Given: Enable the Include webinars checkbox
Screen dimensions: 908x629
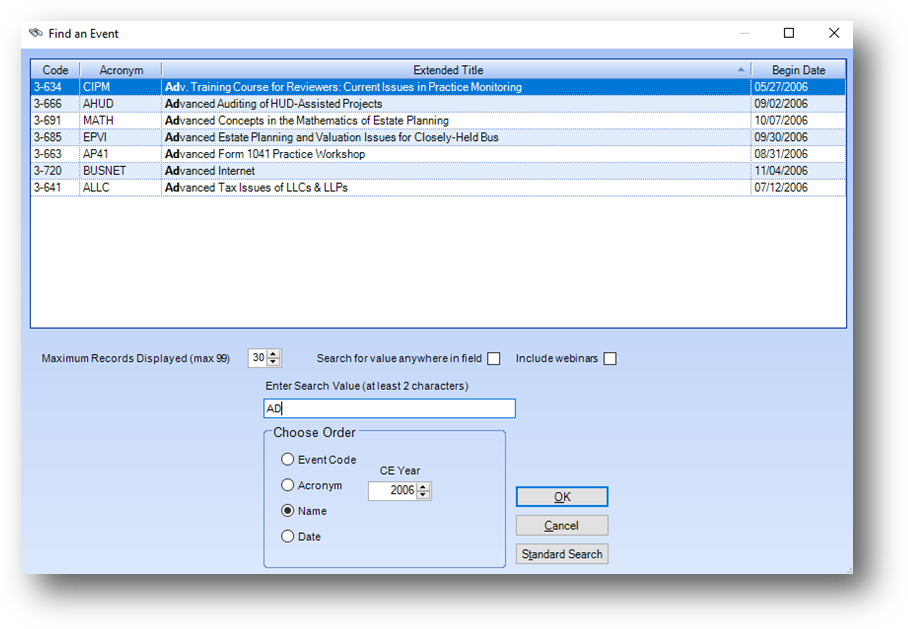Looking at the screenshot, I should click(x=610, y=359).
